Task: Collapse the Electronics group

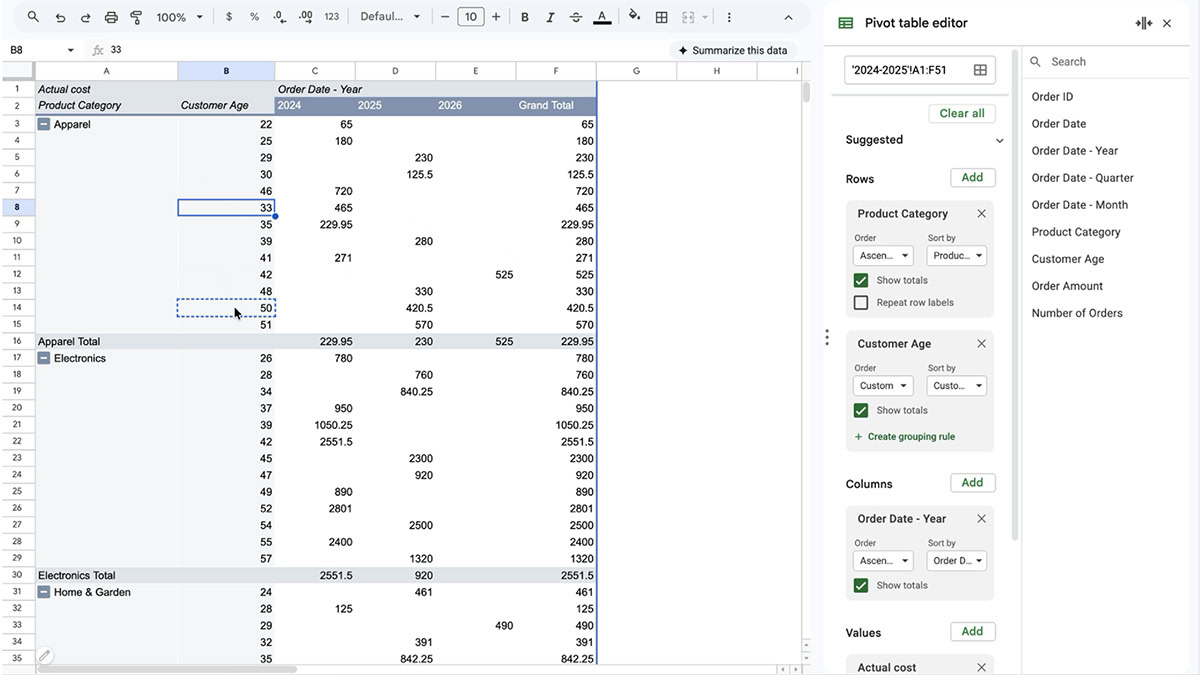Action: click(44, 358)
